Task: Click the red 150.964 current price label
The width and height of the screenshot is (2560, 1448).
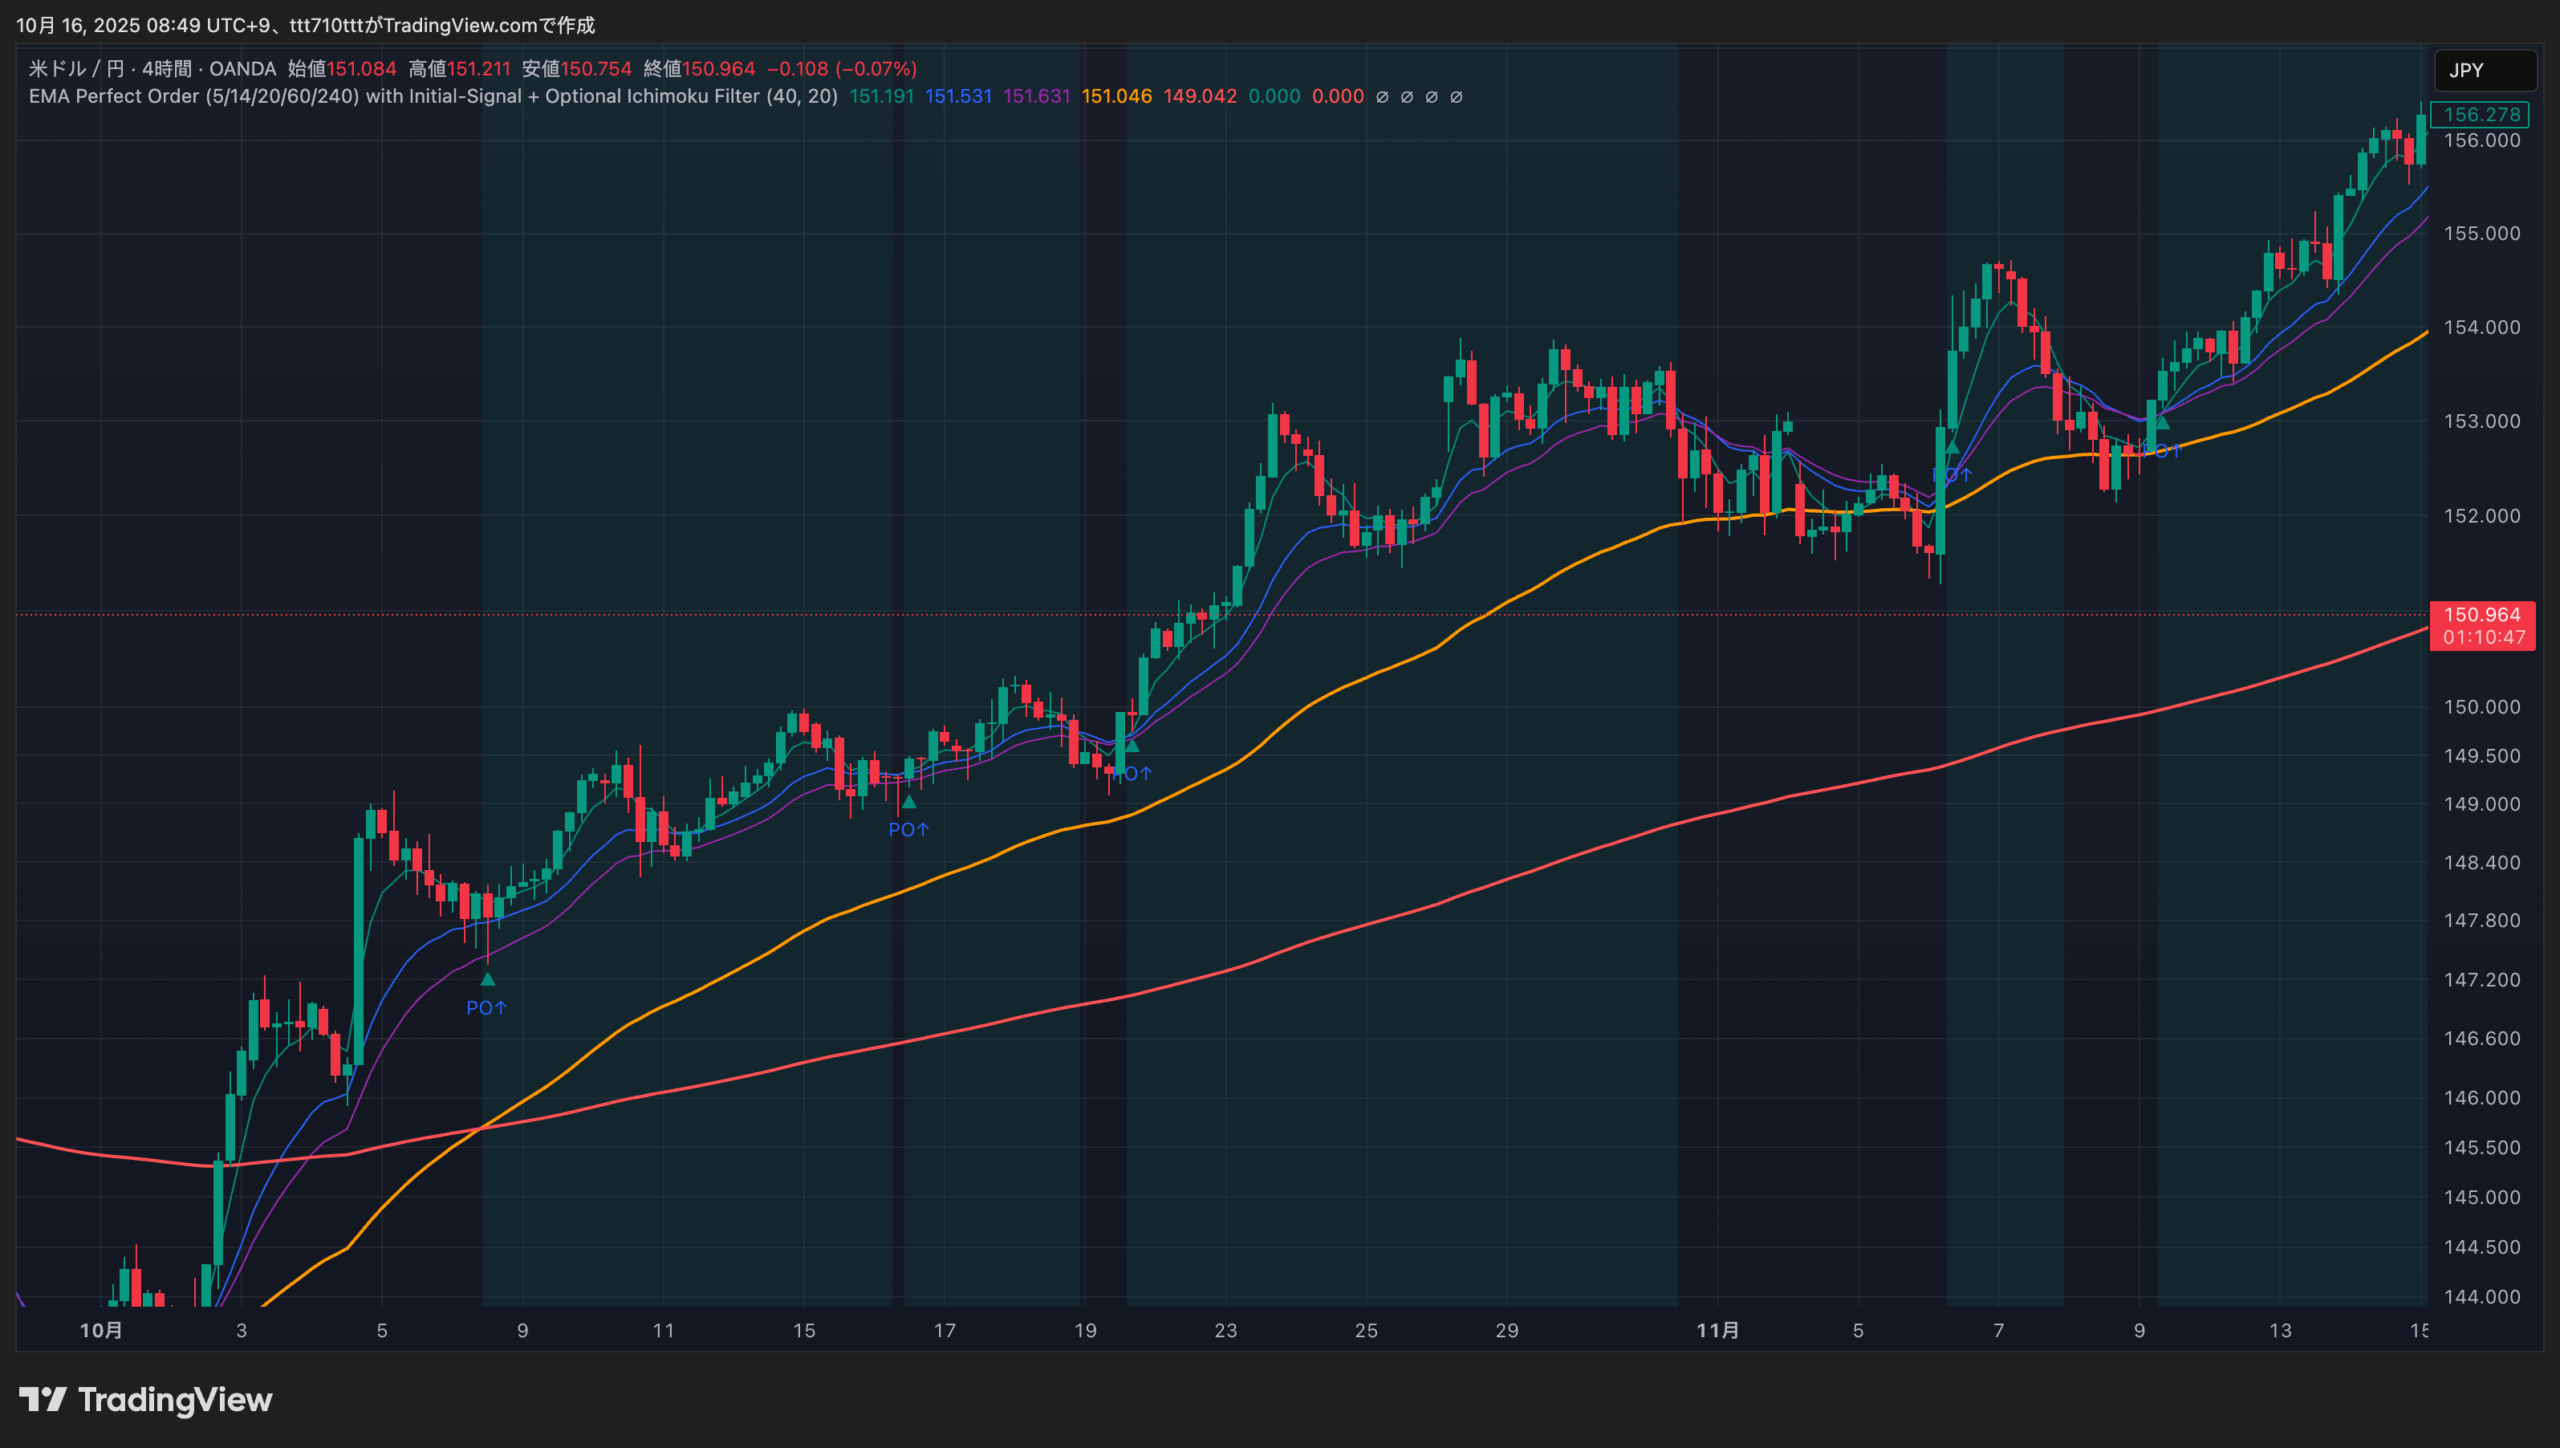Action: click(x=2481, y=615)
